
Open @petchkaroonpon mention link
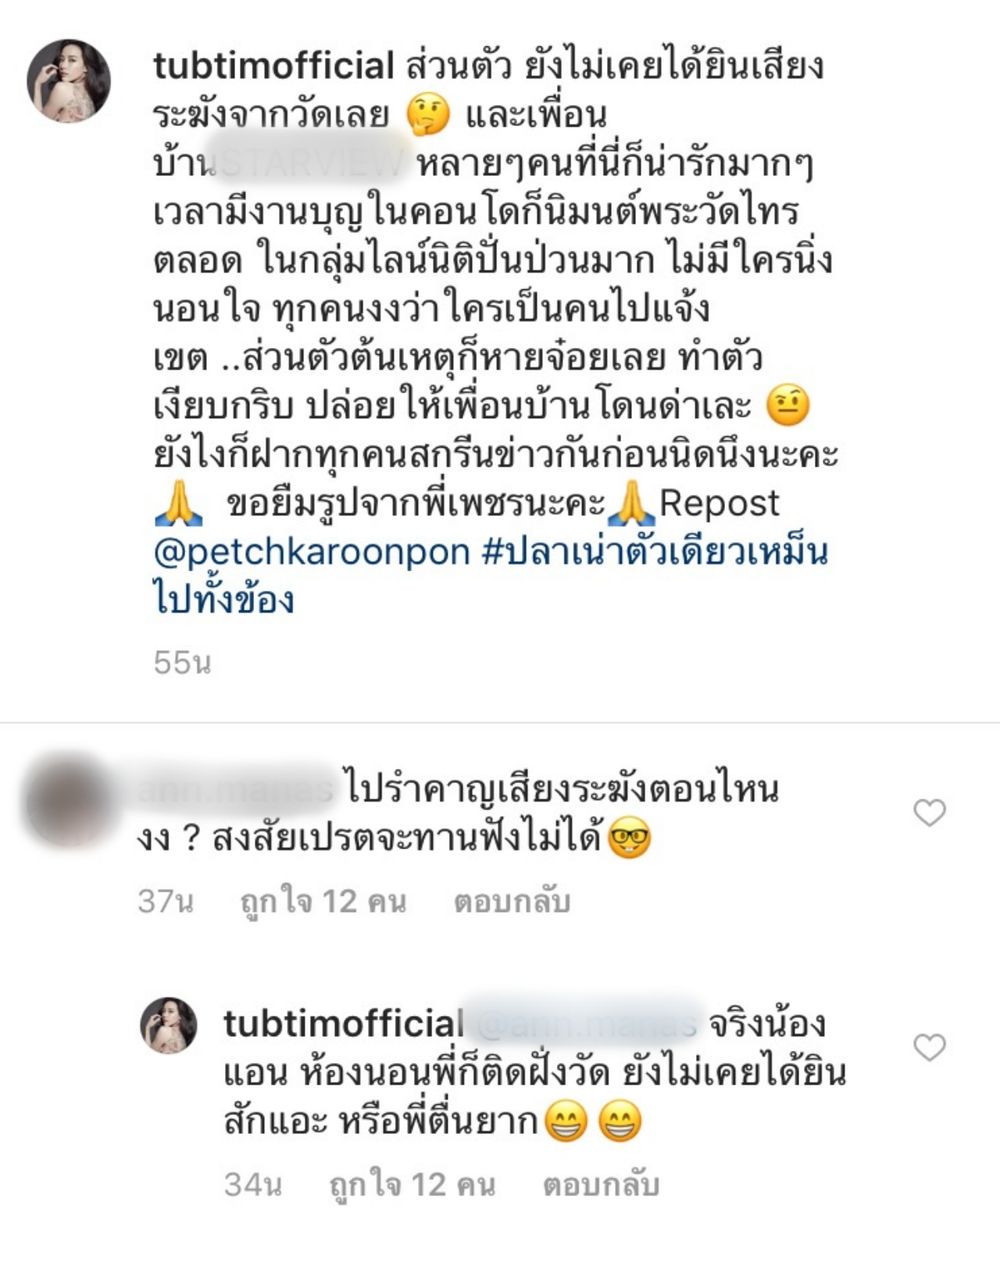click(312, 551)
